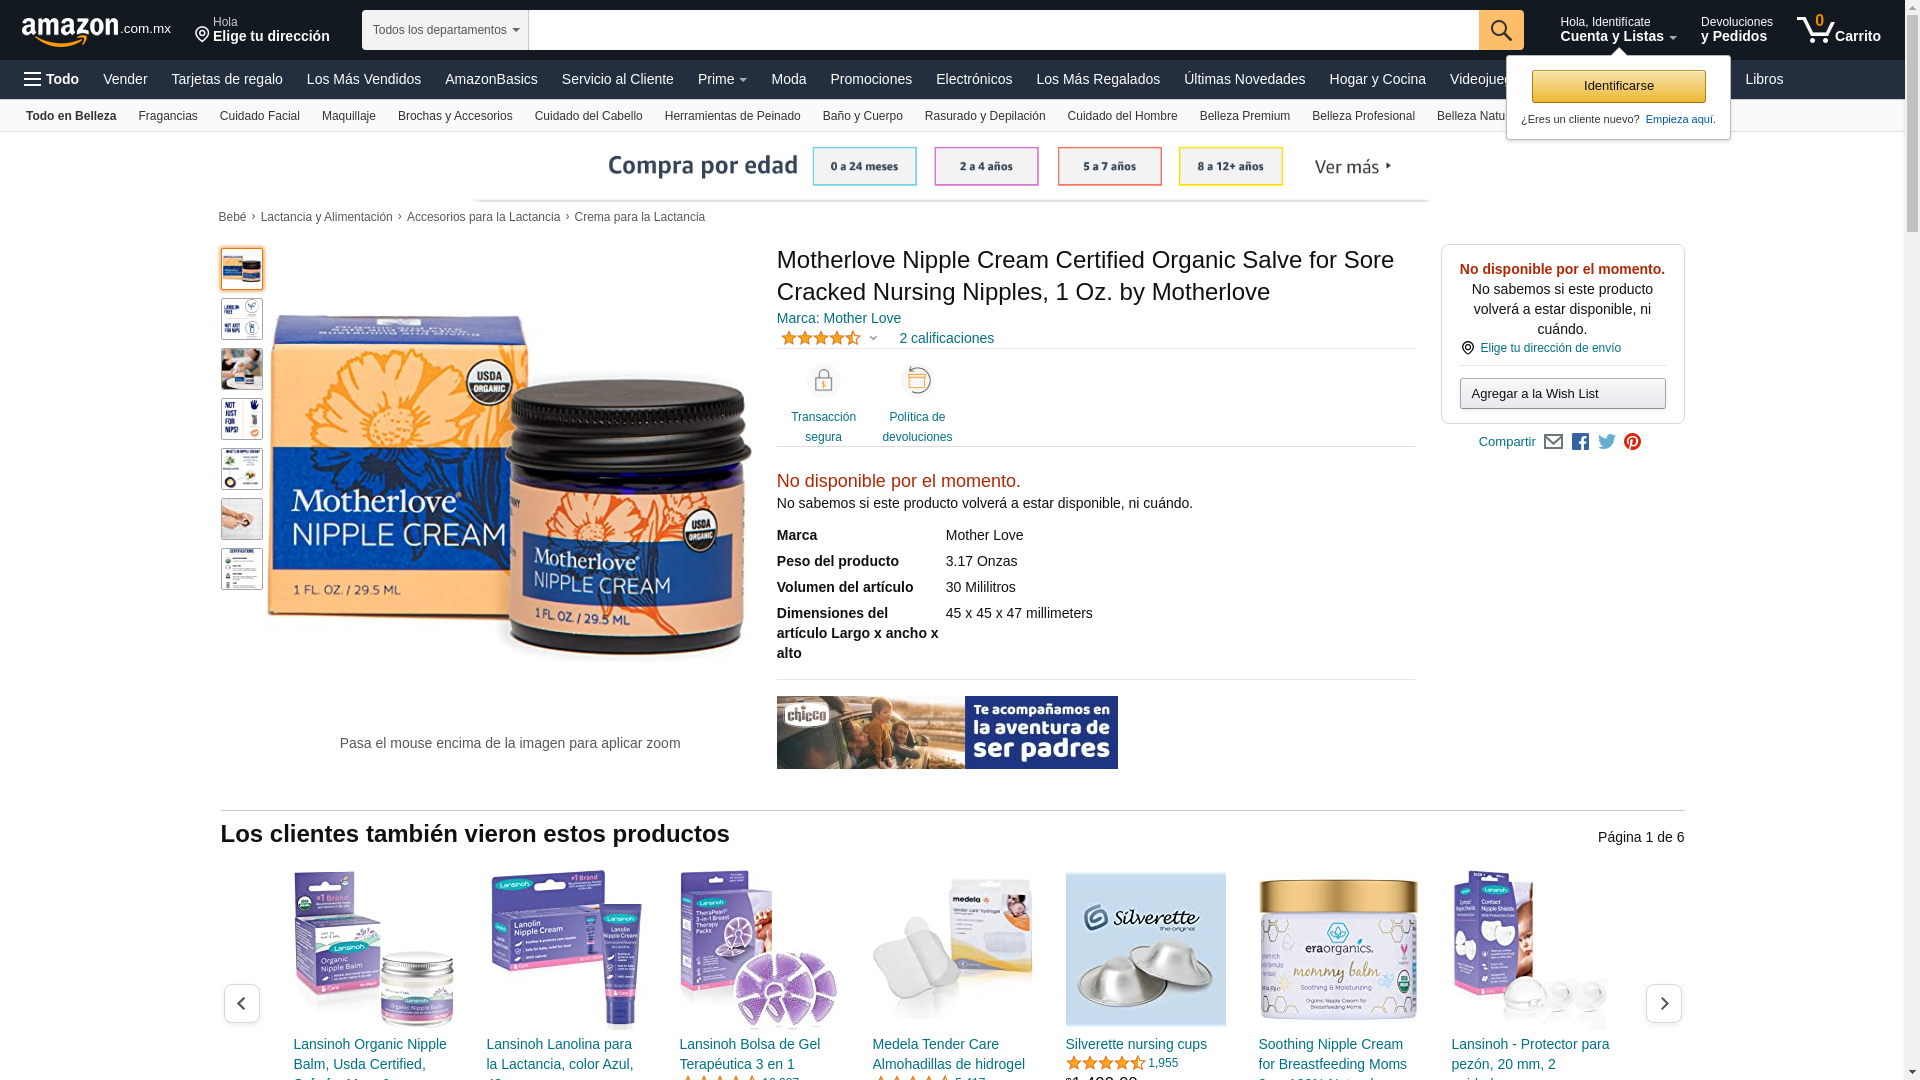This screenshot has width=1920, height=1080.
Task: Share product on Pinterest icon
Action: tap(1632, 442)
